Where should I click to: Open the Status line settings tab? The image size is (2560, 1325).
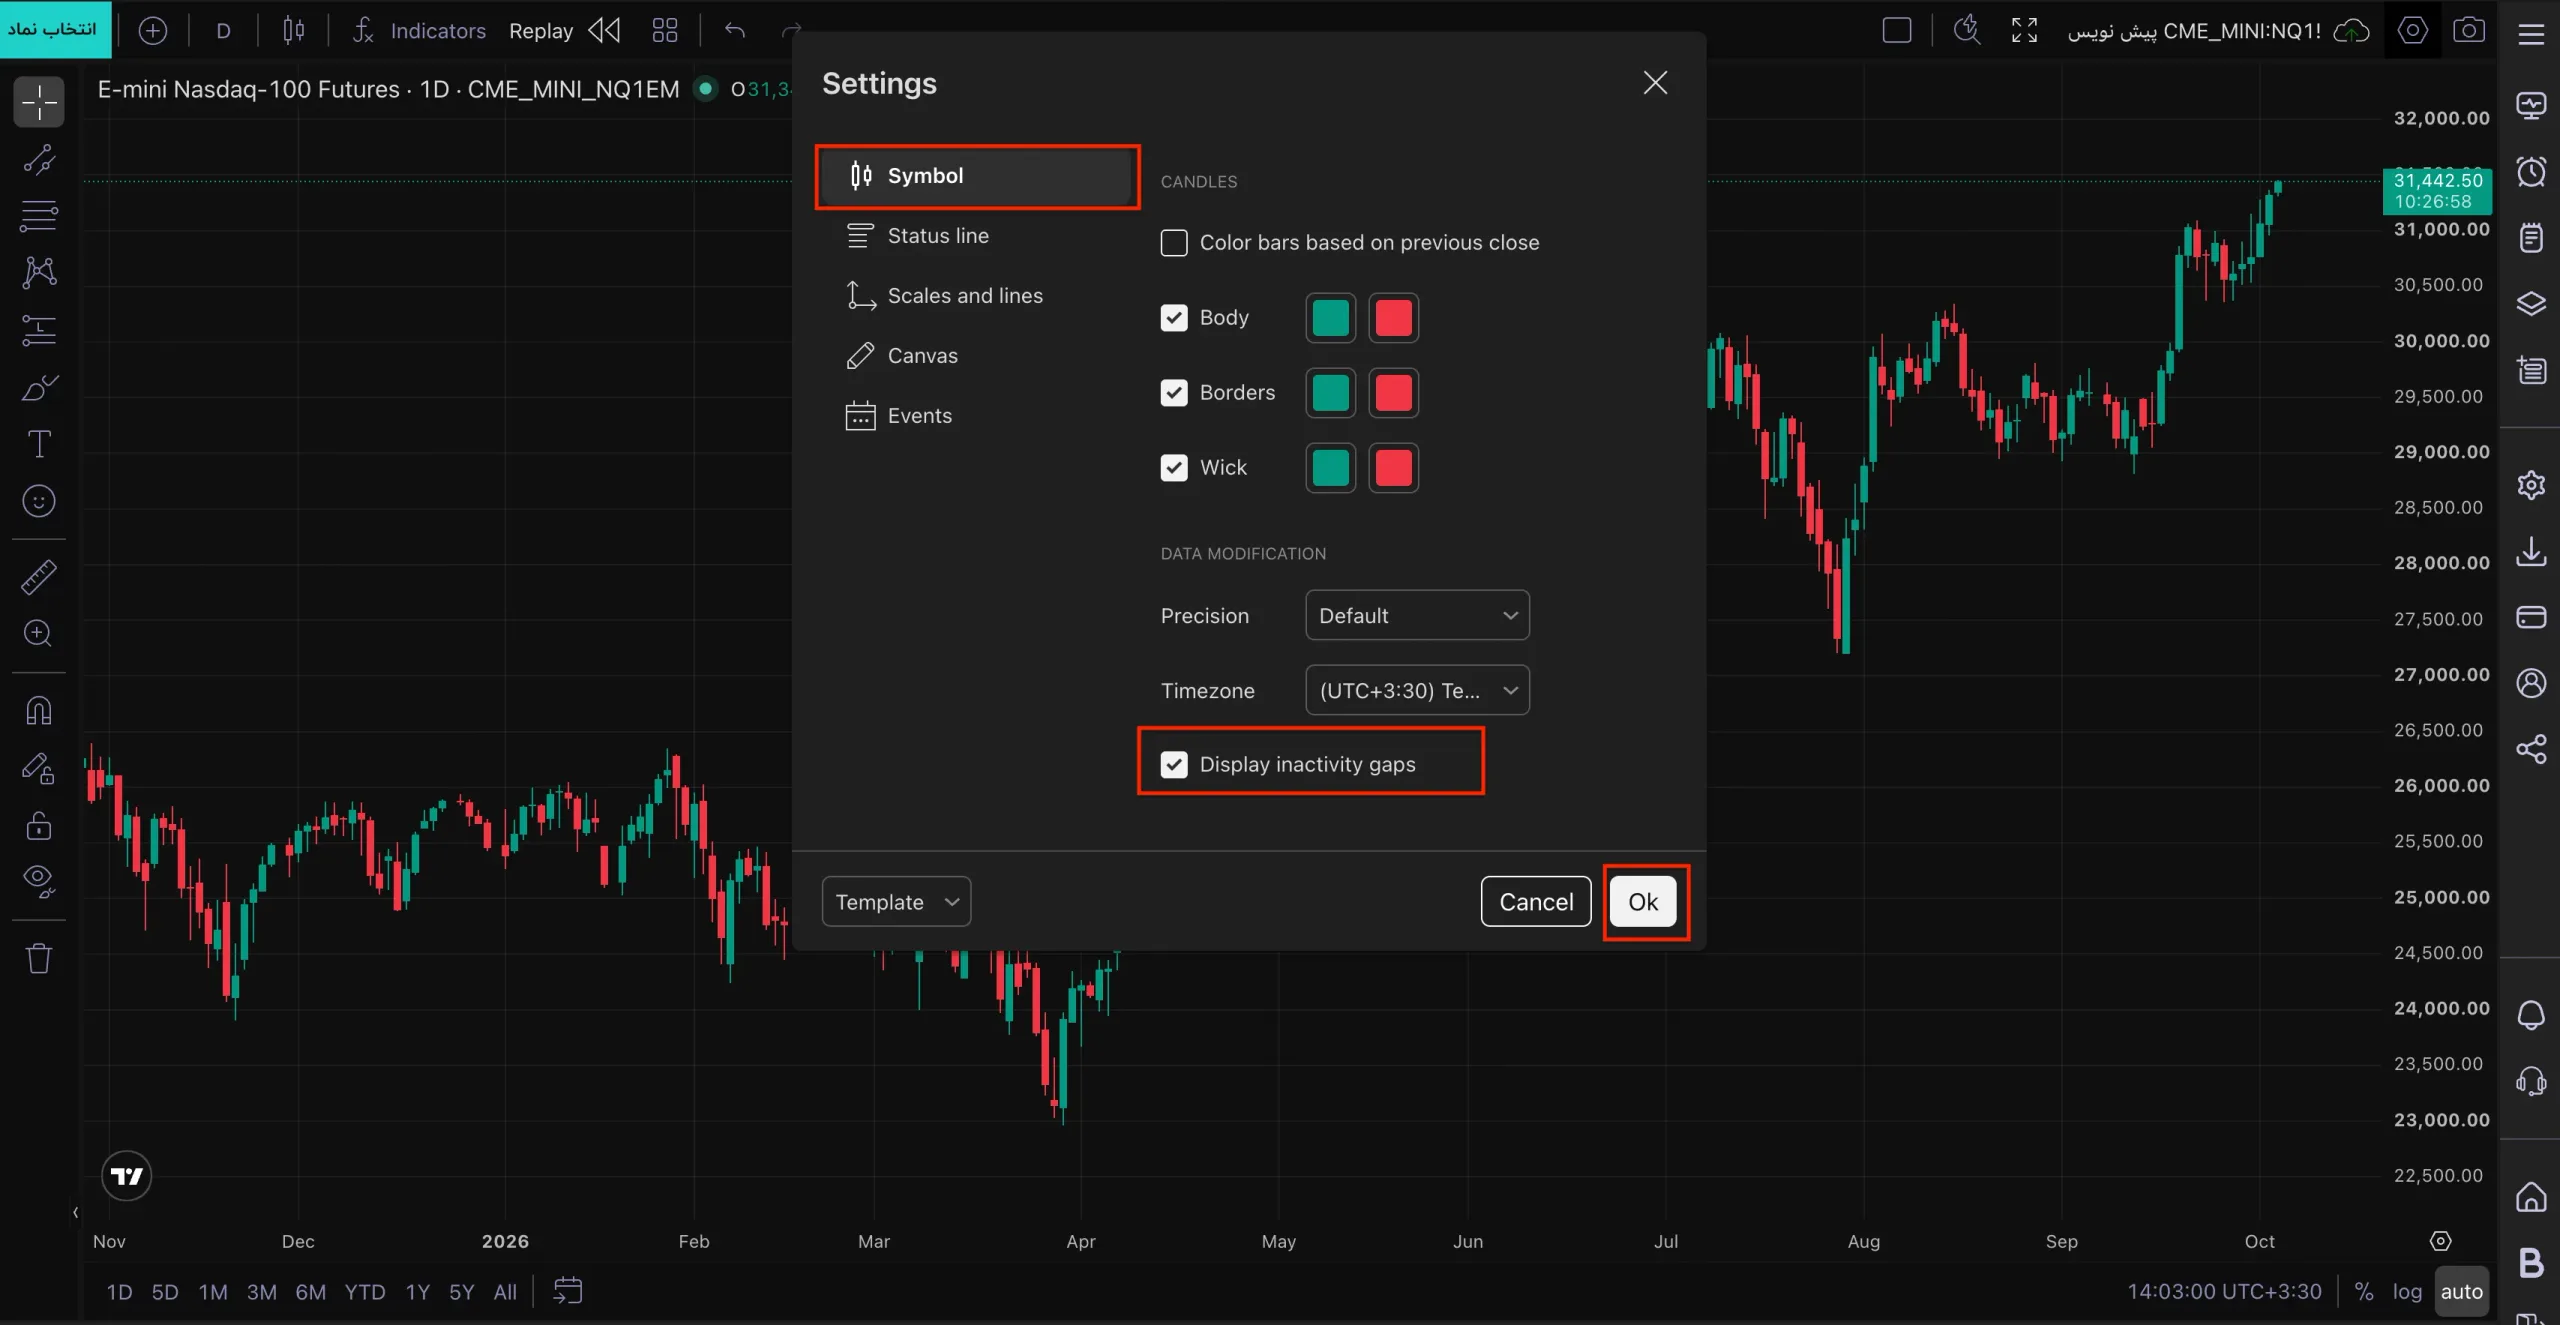click(x=977, y=236)
